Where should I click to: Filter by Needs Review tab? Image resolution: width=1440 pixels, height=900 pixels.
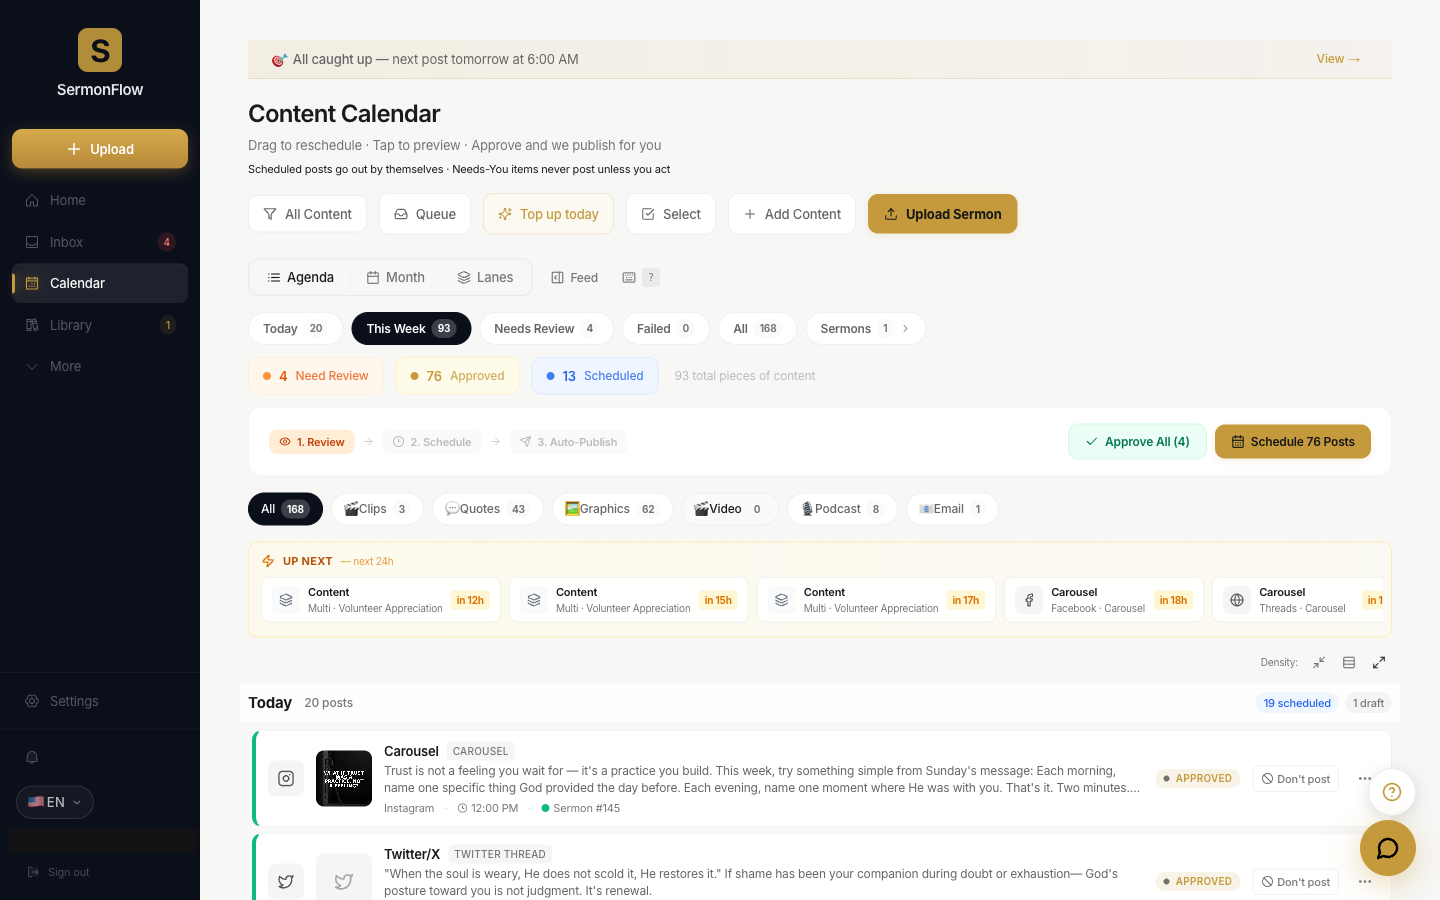[546, 328]
